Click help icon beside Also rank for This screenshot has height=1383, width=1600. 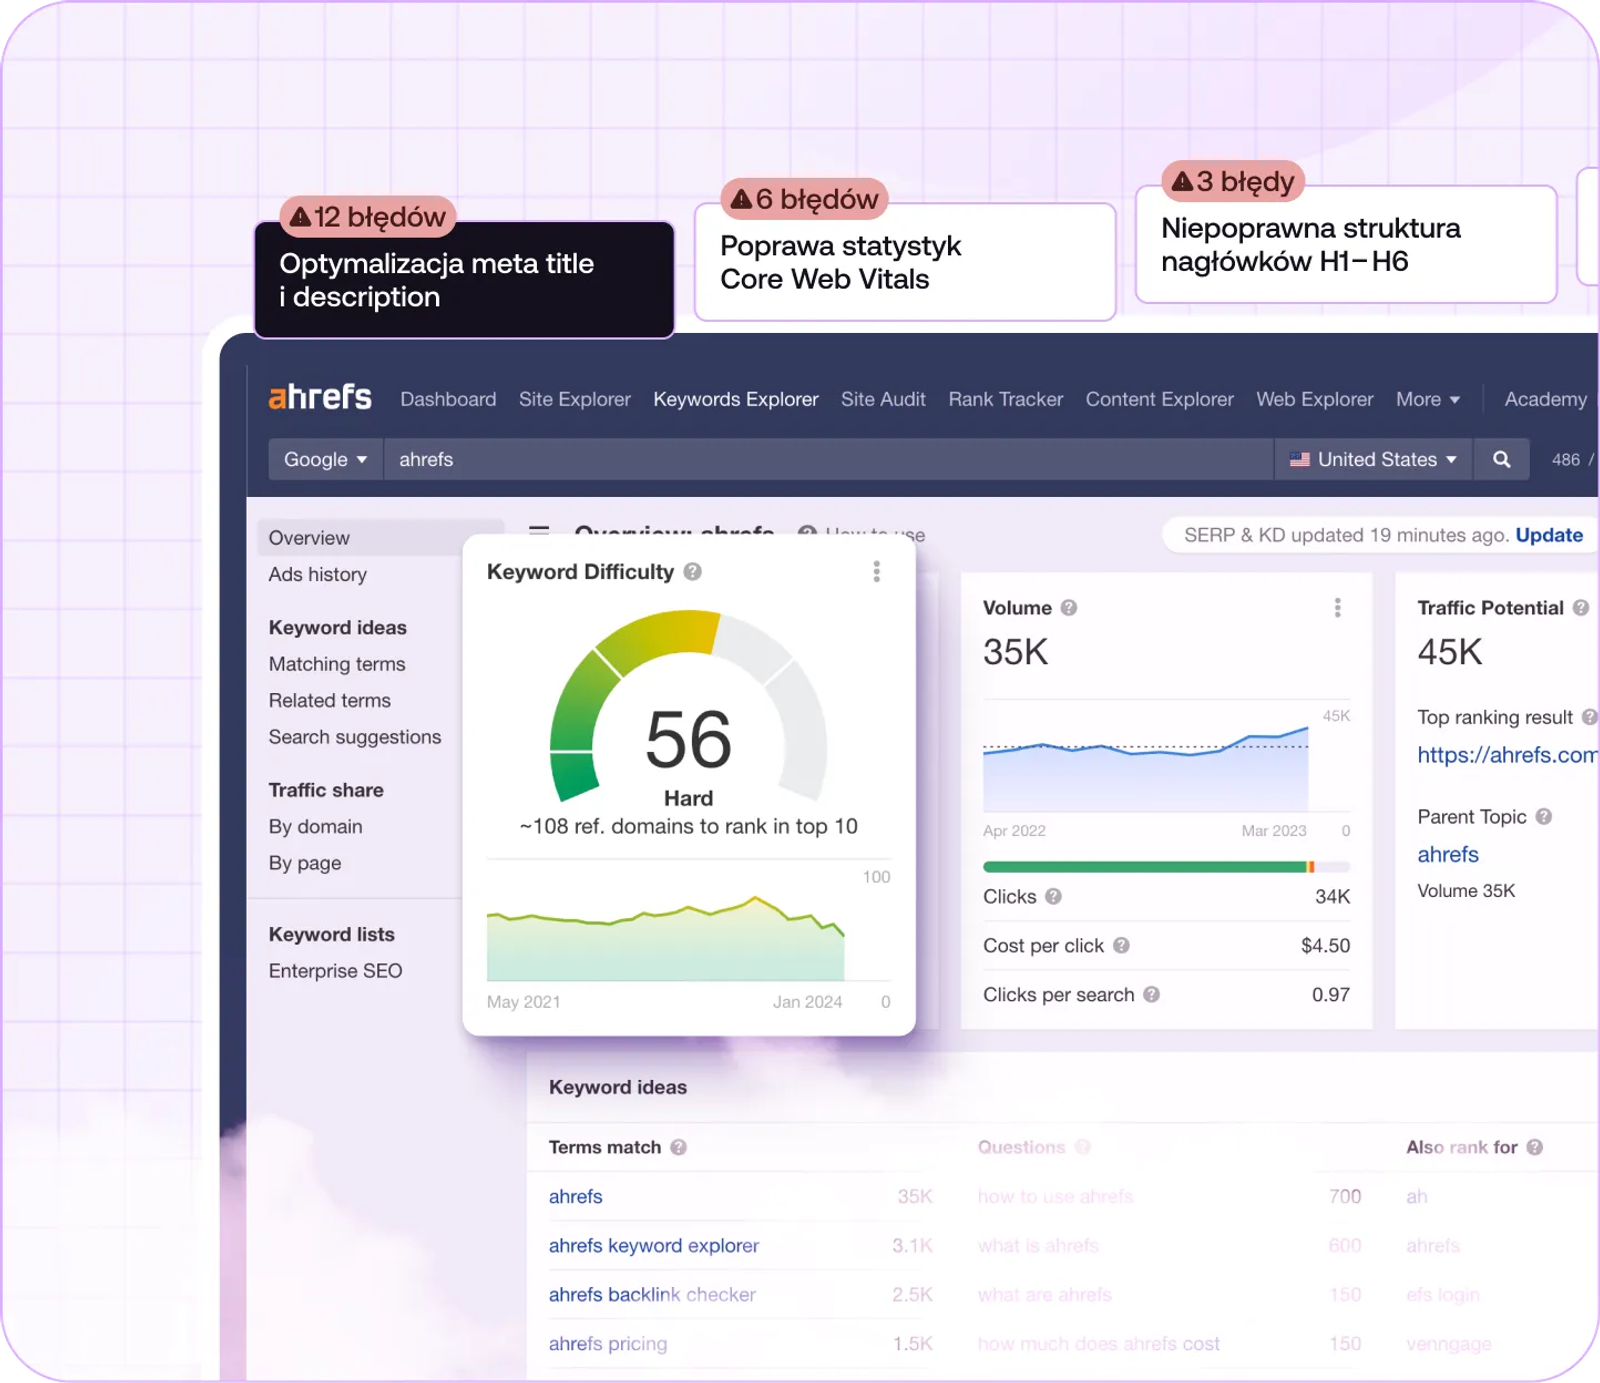pyautogui.click(x=1535, y=1148)
